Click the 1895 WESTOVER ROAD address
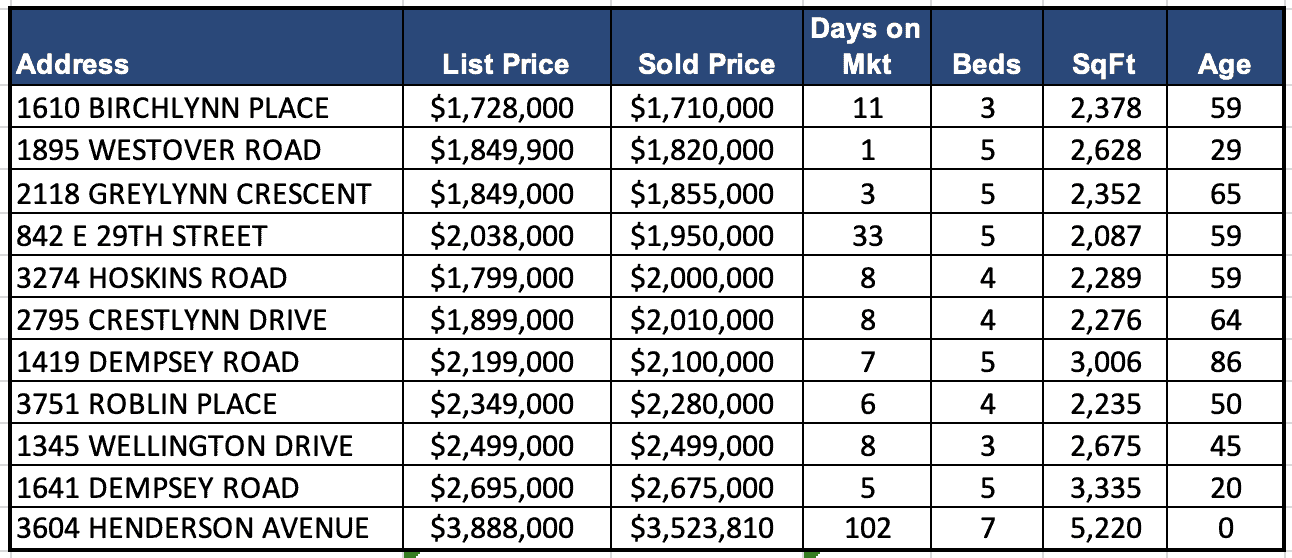The height and width of the screenshot is (558, 1292). [169, 150]
